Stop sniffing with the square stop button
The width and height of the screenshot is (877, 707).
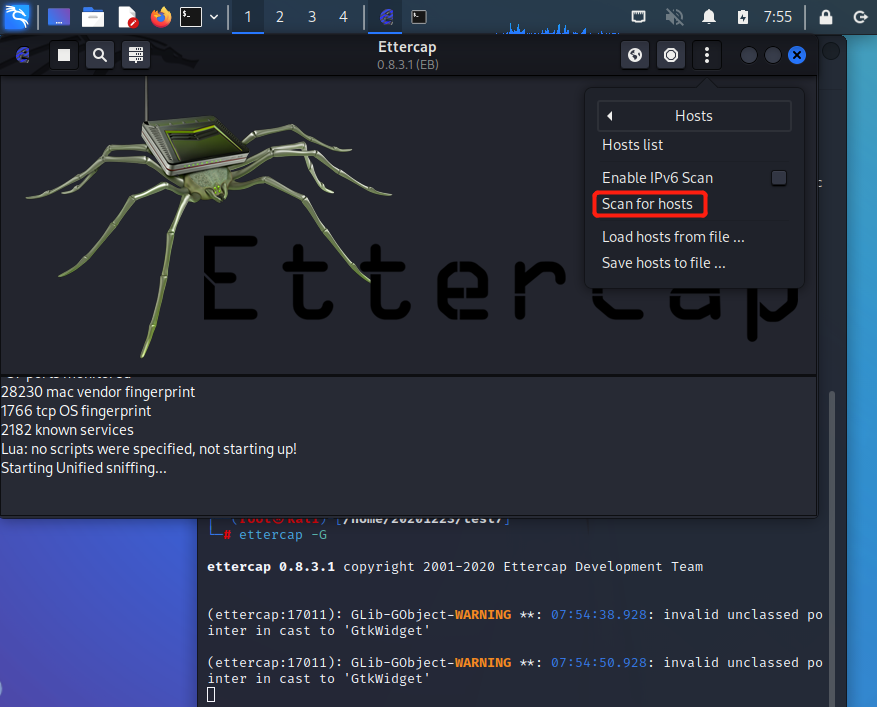(x=64, y=55)
